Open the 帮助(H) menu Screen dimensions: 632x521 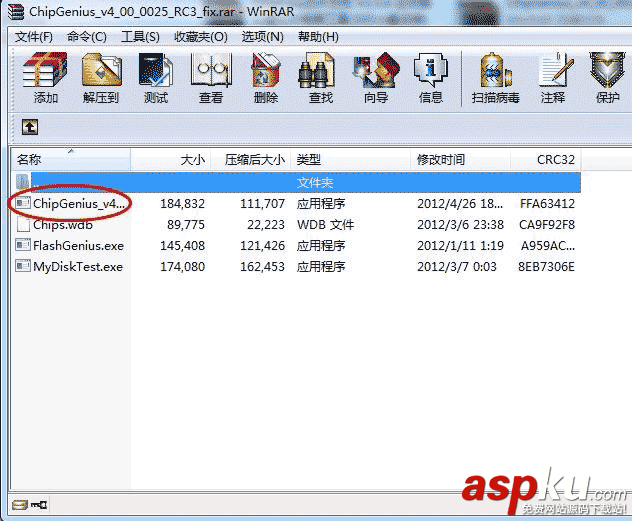pos(318,37)
